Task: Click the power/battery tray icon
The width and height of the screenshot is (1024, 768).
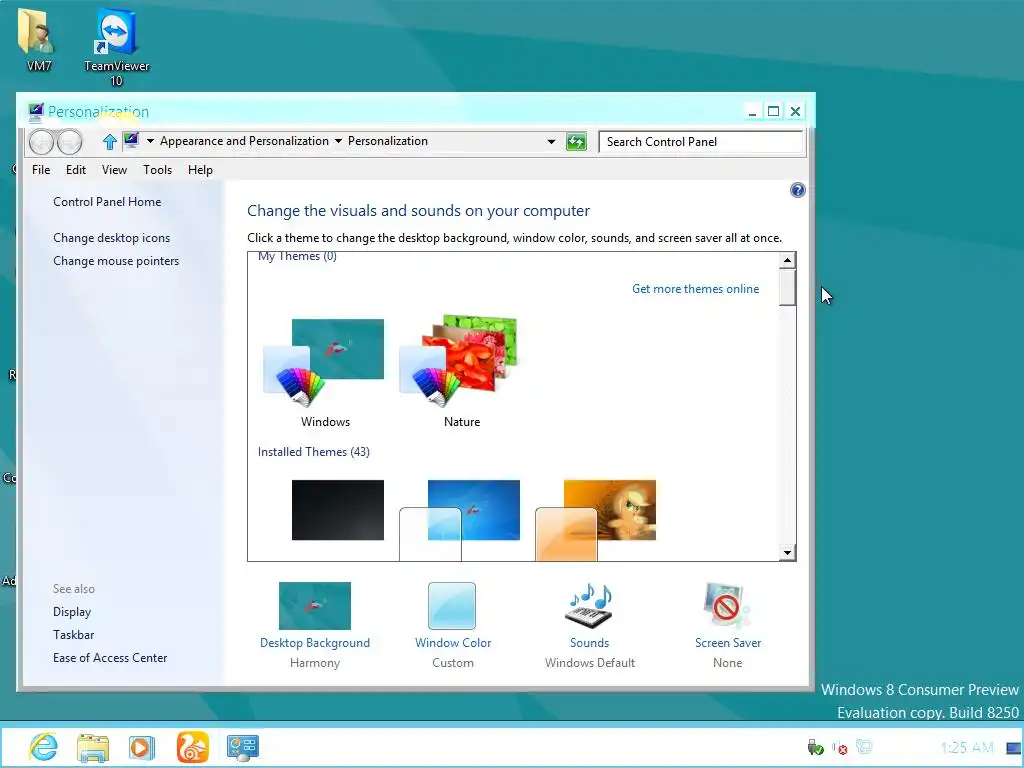Action: point(815,747)
